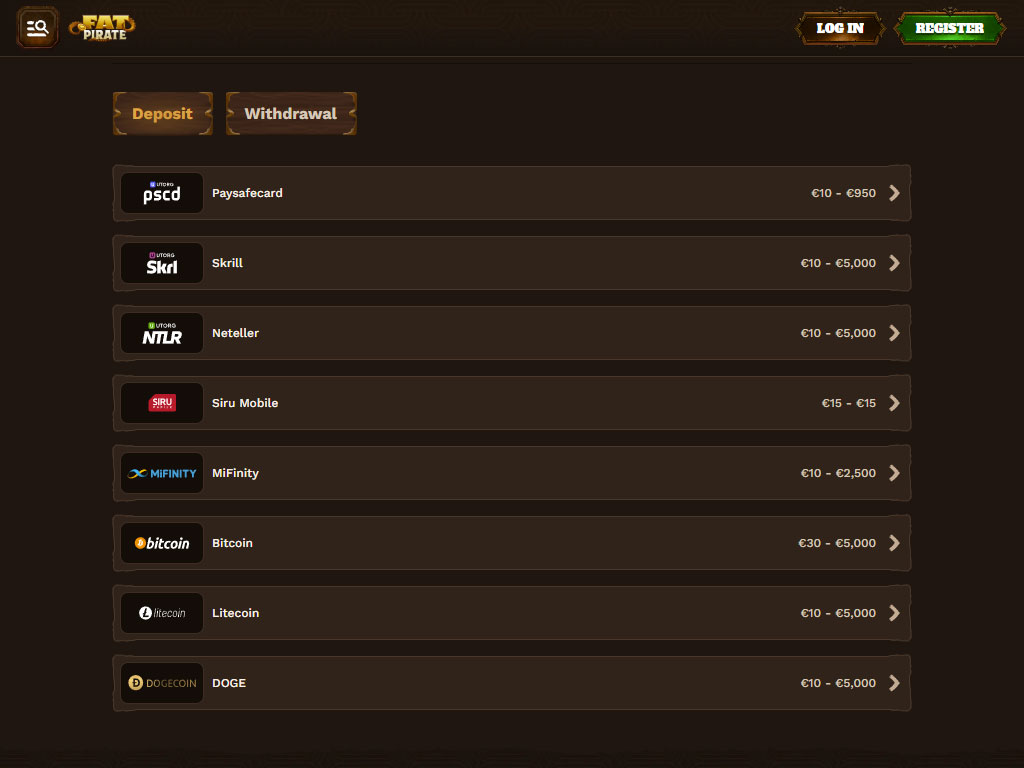Expand Neteller row chevron
The height and width of the screenshot is (768, 1024).
[895, 333]
